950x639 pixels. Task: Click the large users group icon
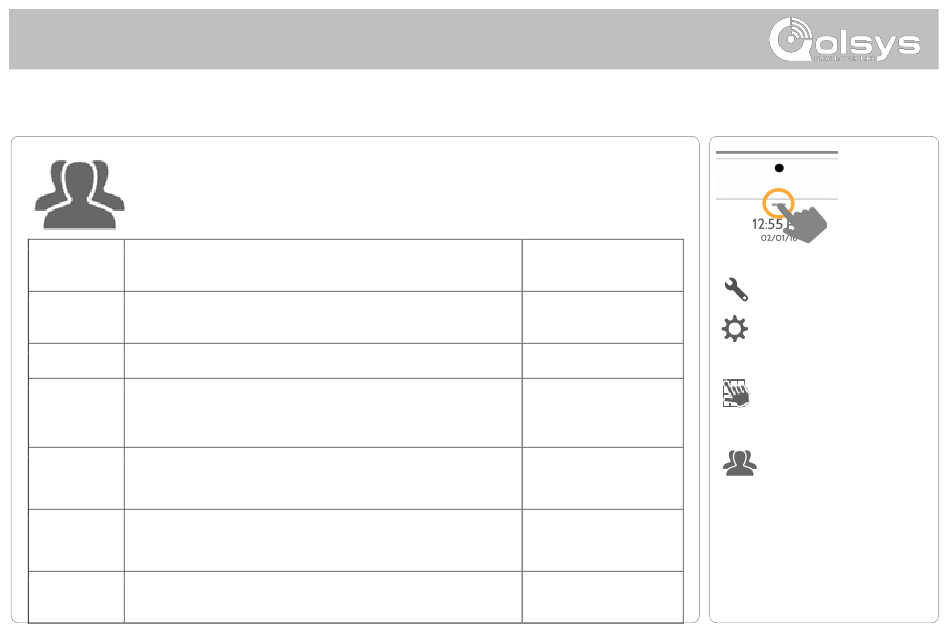click(79, 194)
